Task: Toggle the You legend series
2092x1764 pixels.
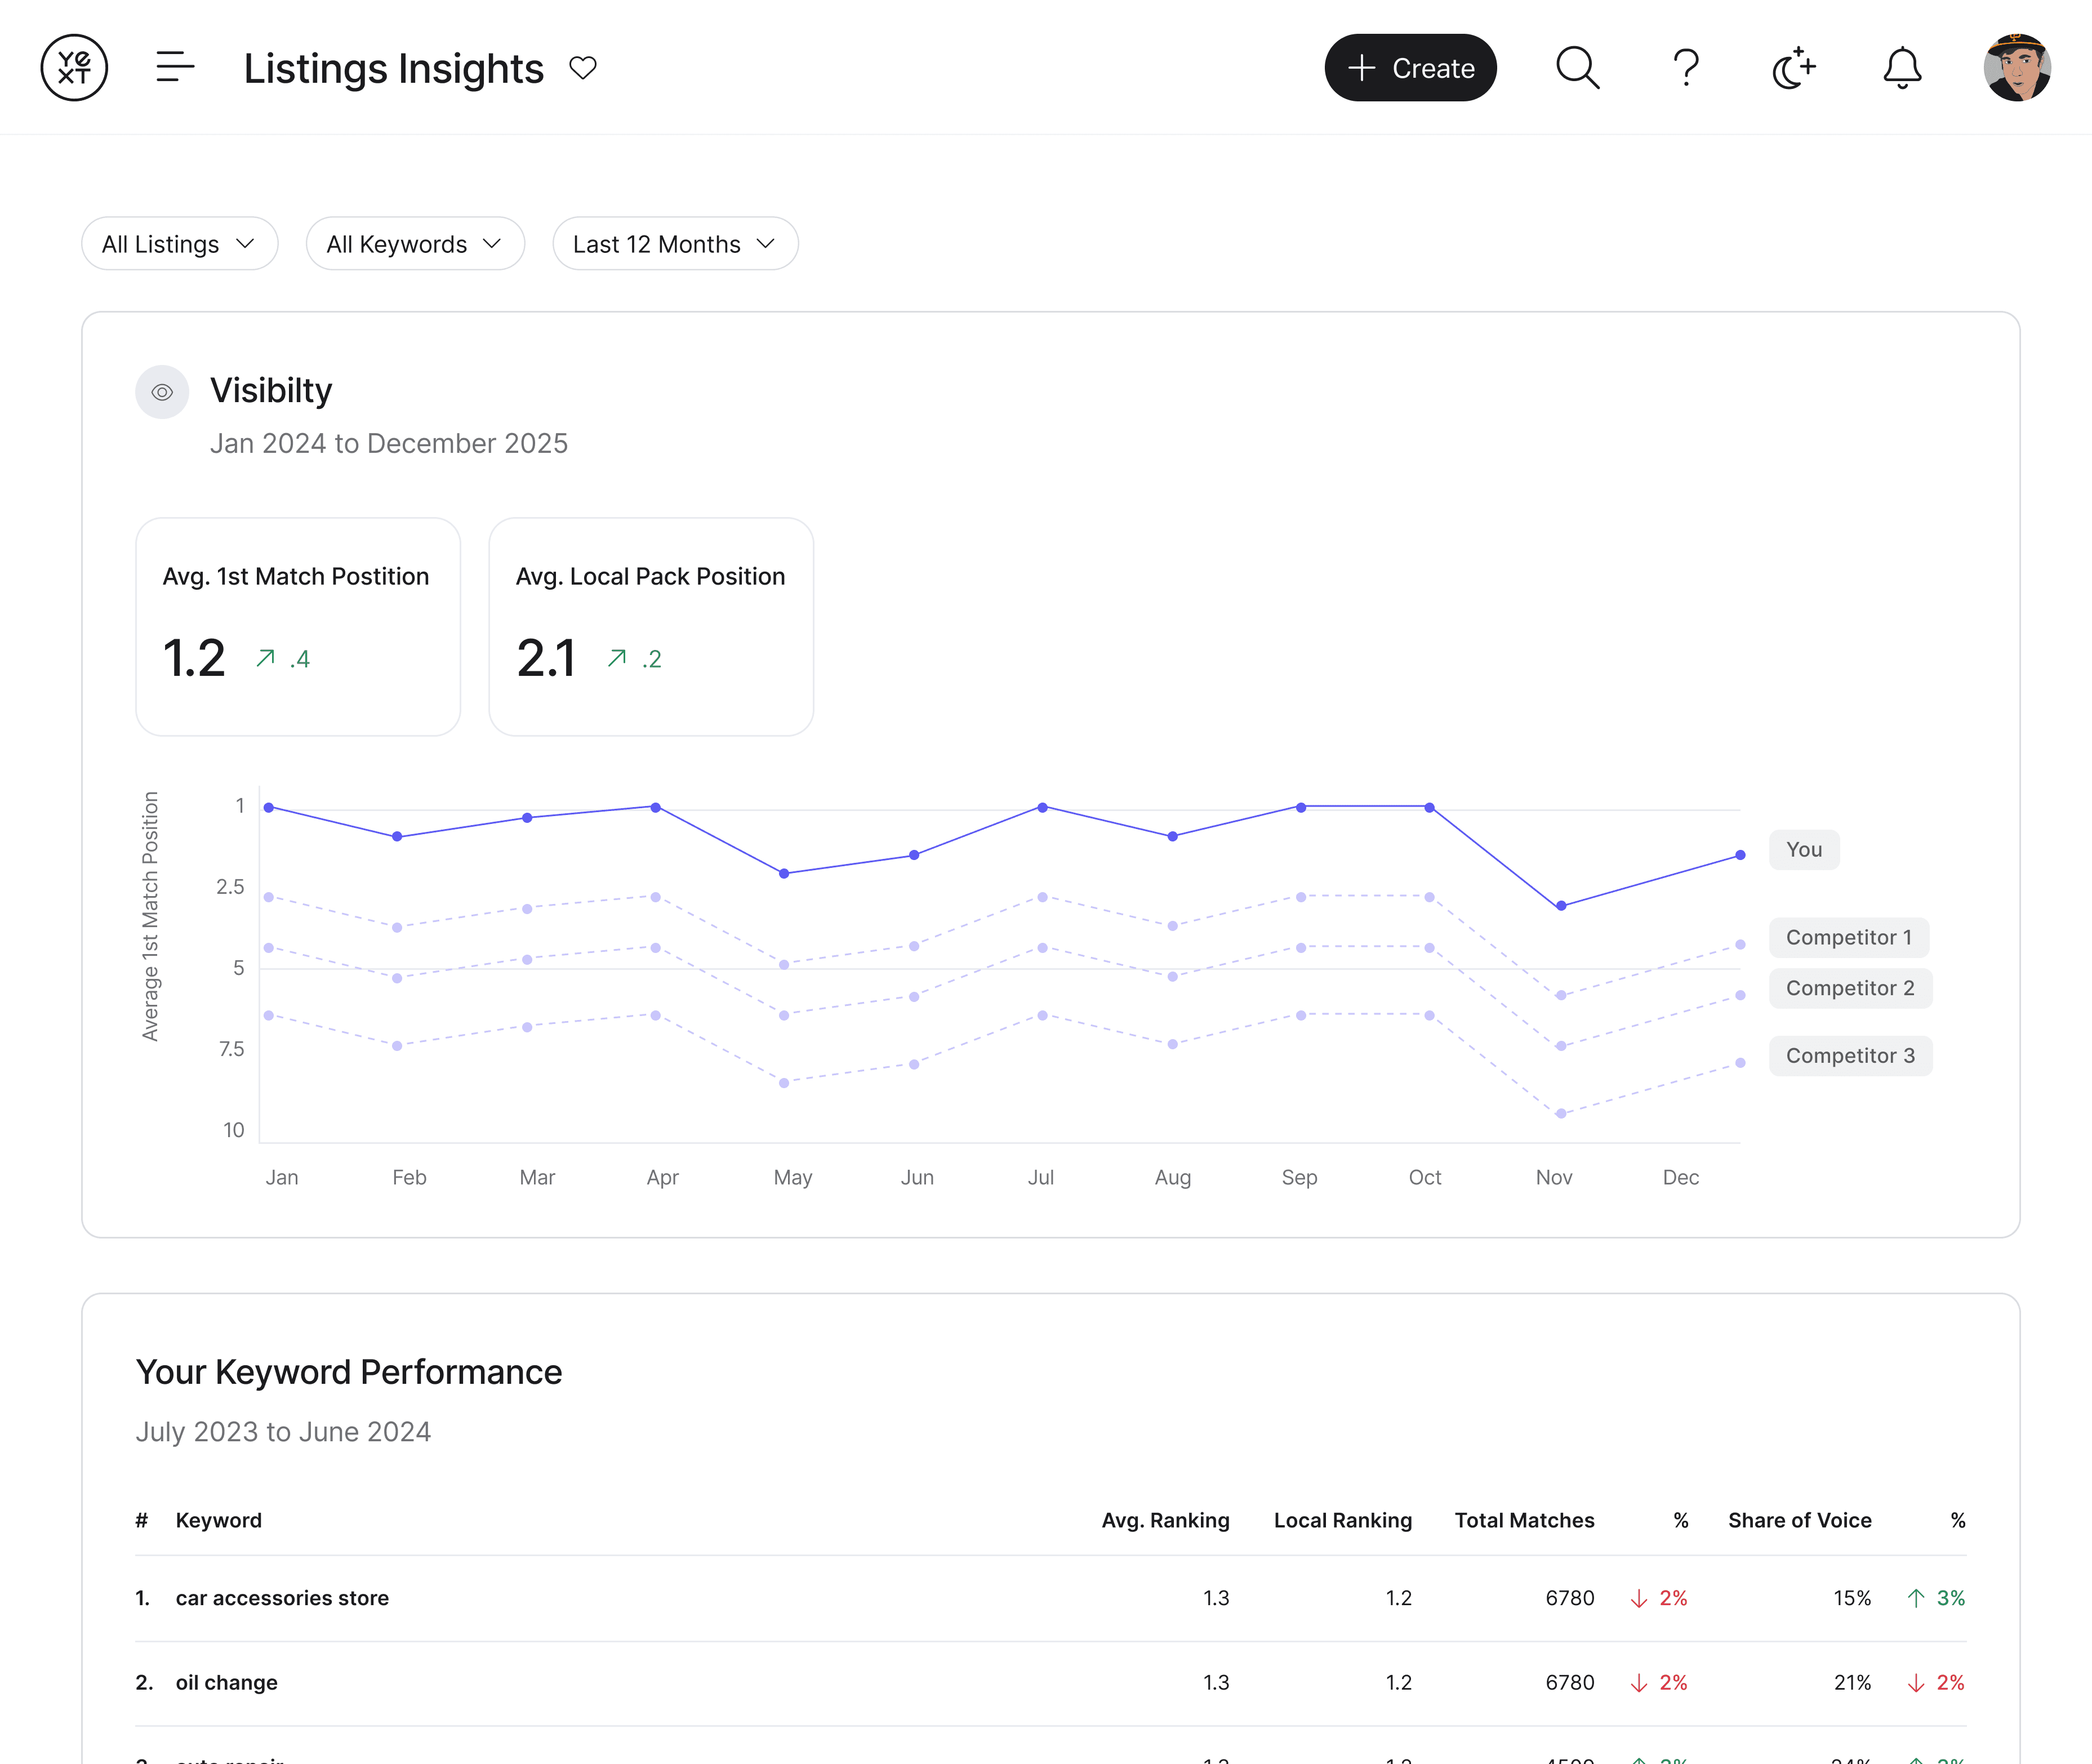Action: coord(1804,850)
